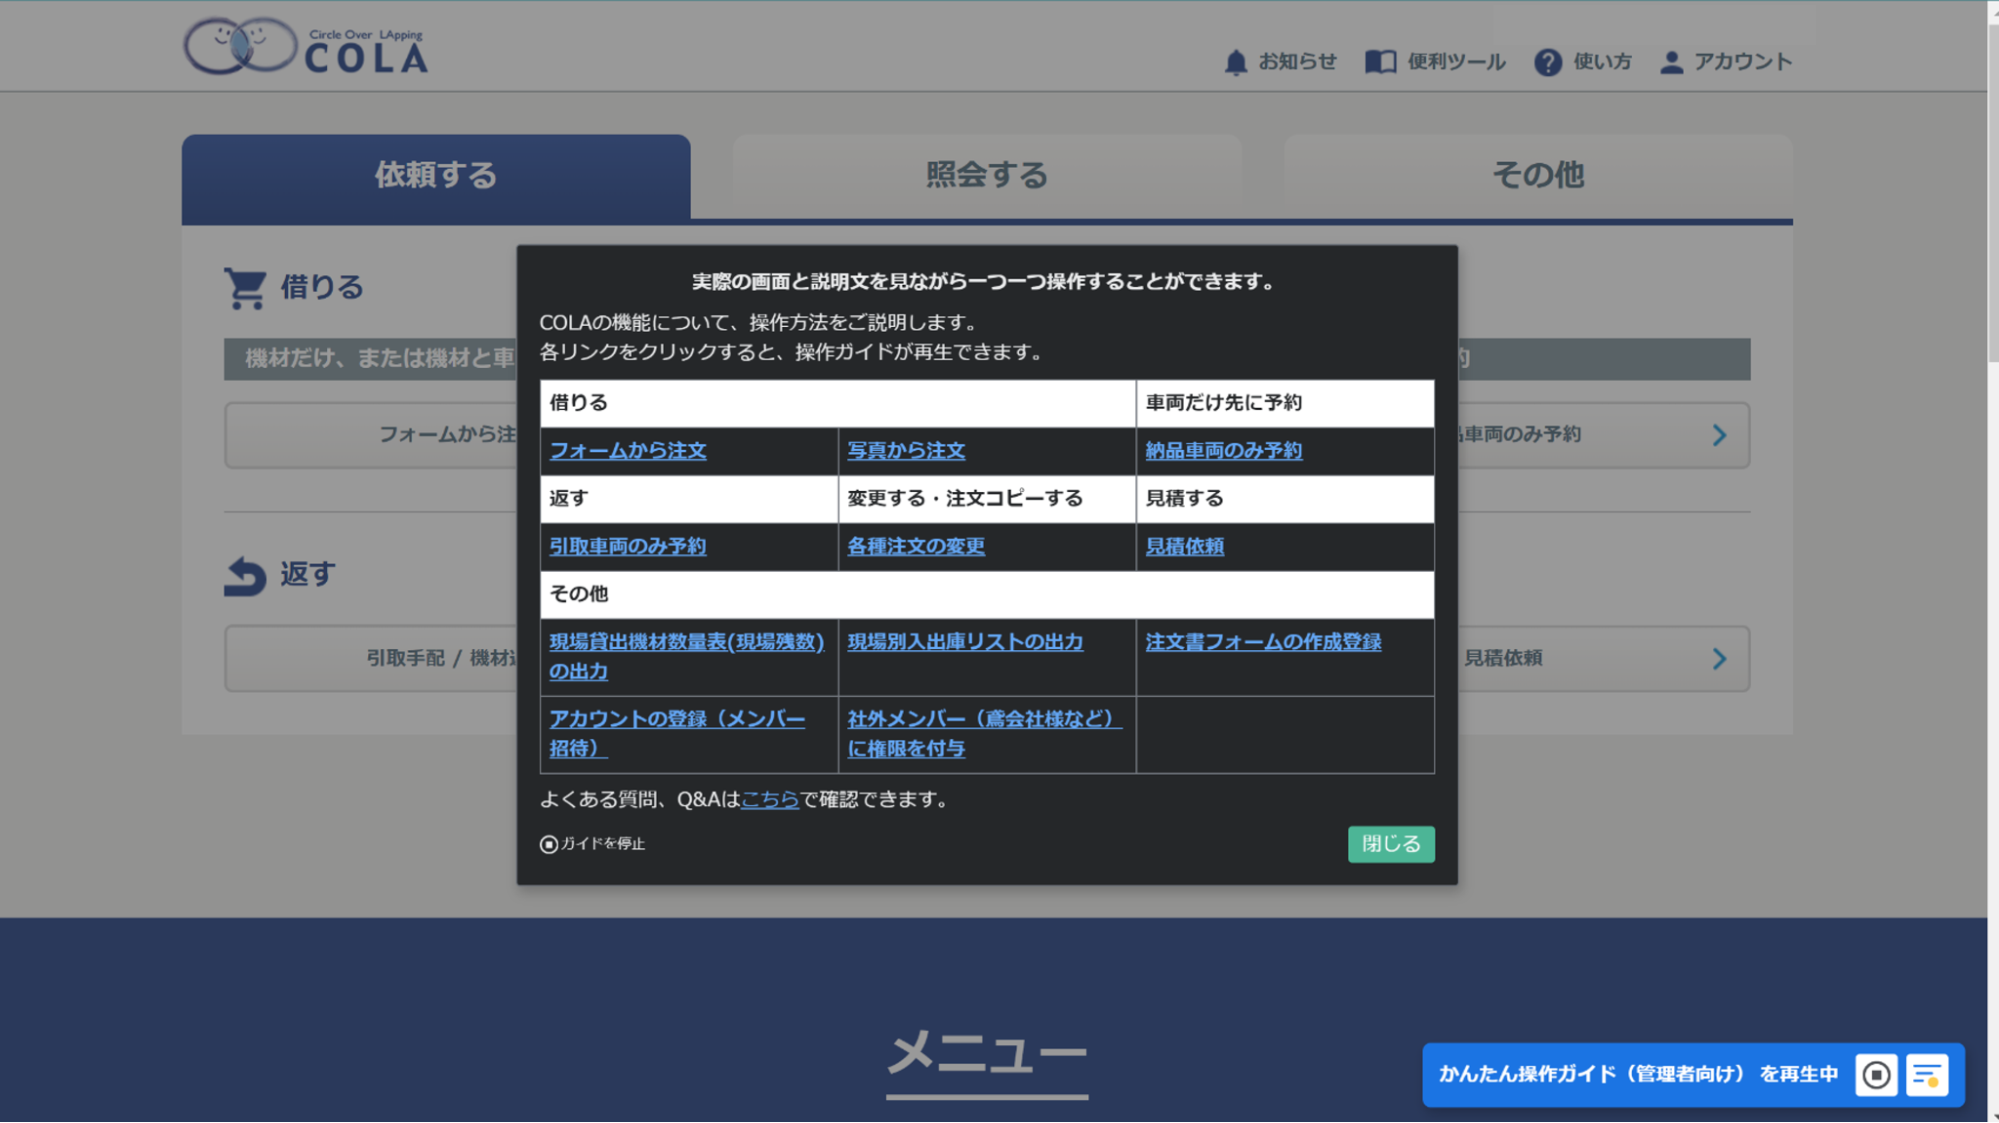
Task: Click the フォームから注文 link
Action: (x=627, y=451)
